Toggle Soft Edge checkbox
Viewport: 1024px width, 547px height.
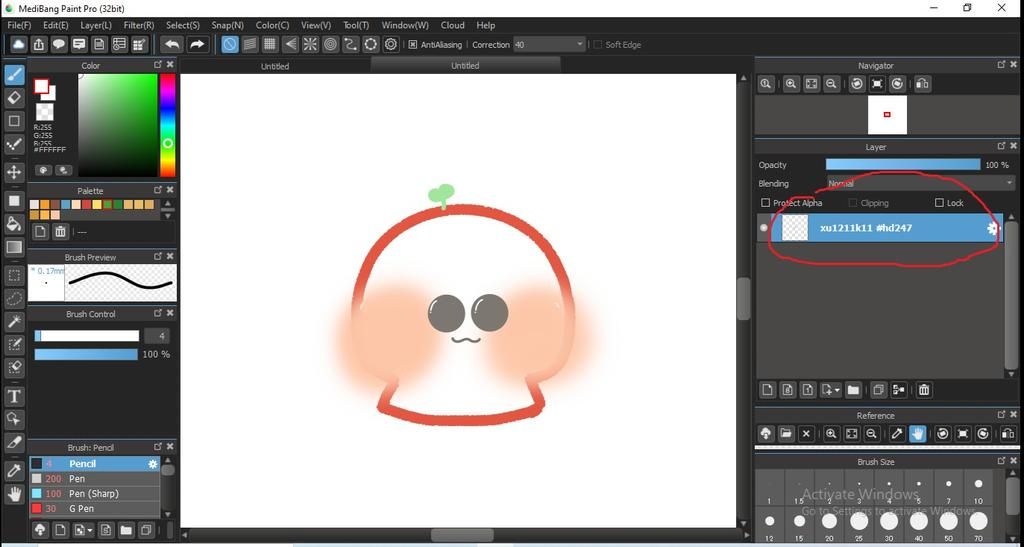pyautogui.click(x=597, y=44)
